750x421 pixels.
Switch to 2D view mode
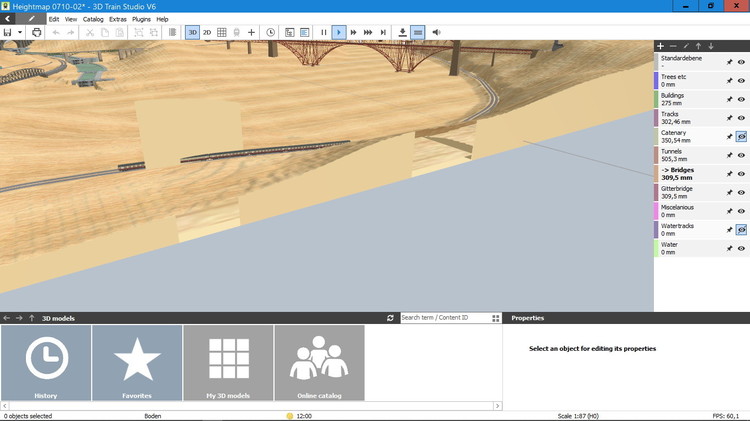pyautogui.click(x=207, y=32)
